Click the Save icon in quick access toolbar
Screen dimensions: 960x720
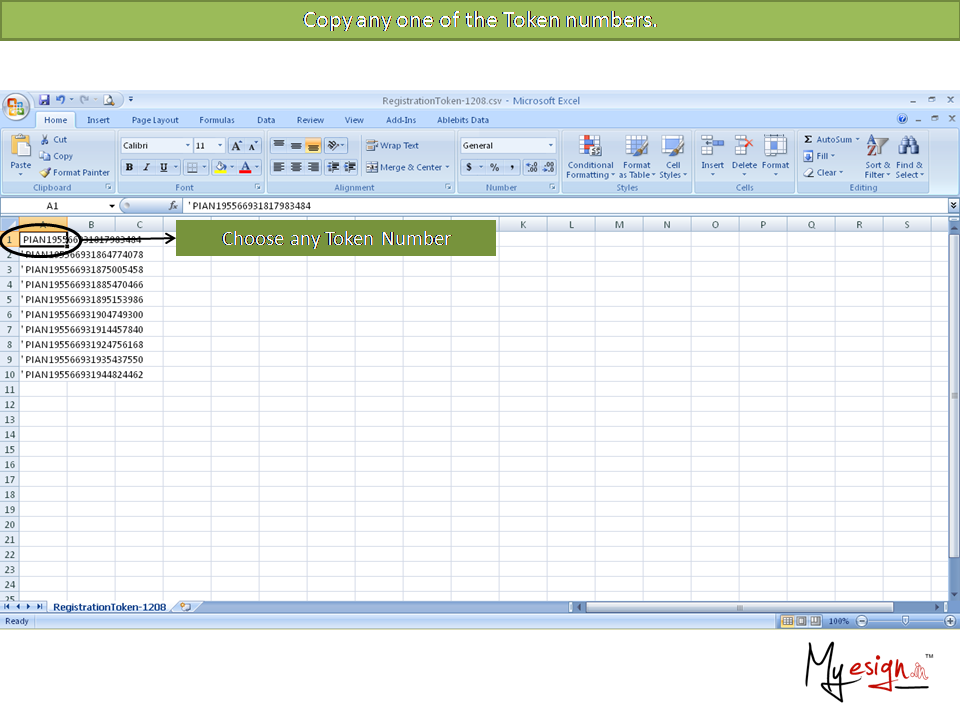tap(44, 100)
